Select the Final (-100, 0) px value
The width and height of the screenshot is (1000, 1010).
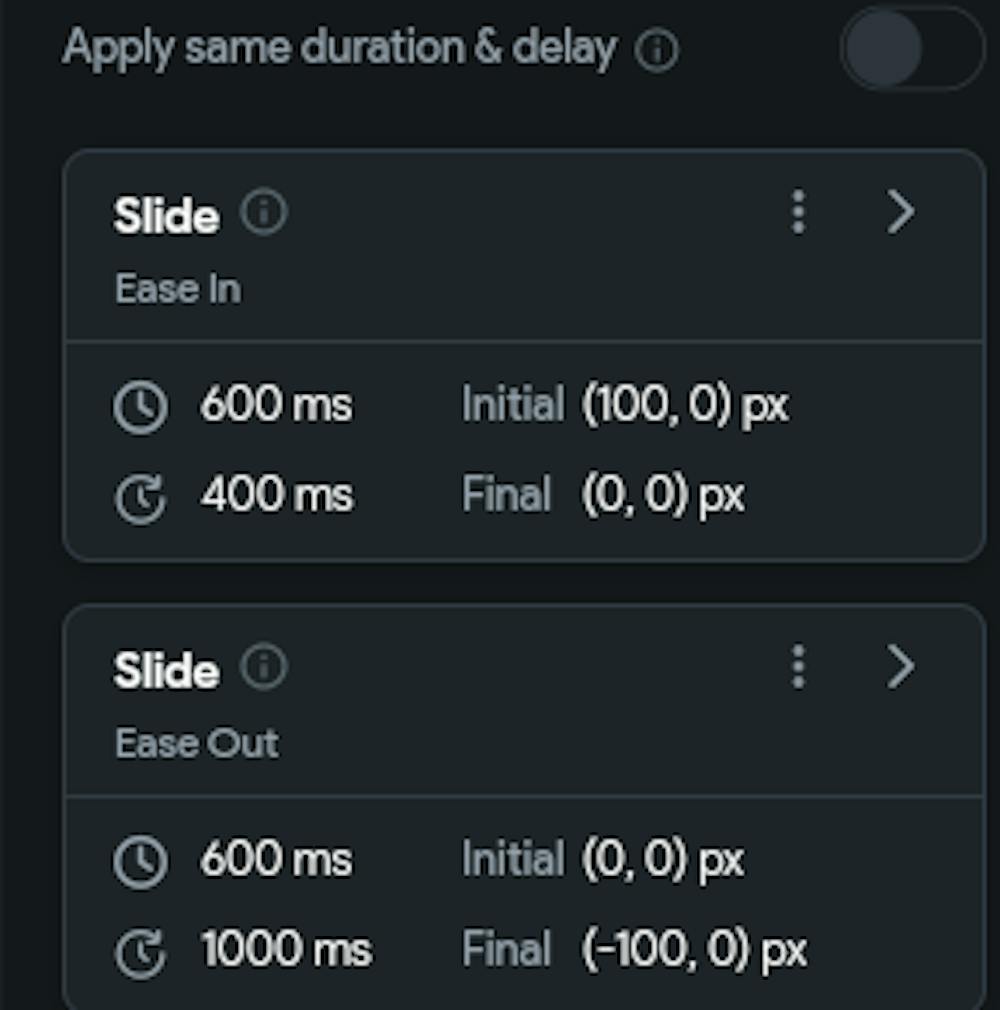click(694, 949)
